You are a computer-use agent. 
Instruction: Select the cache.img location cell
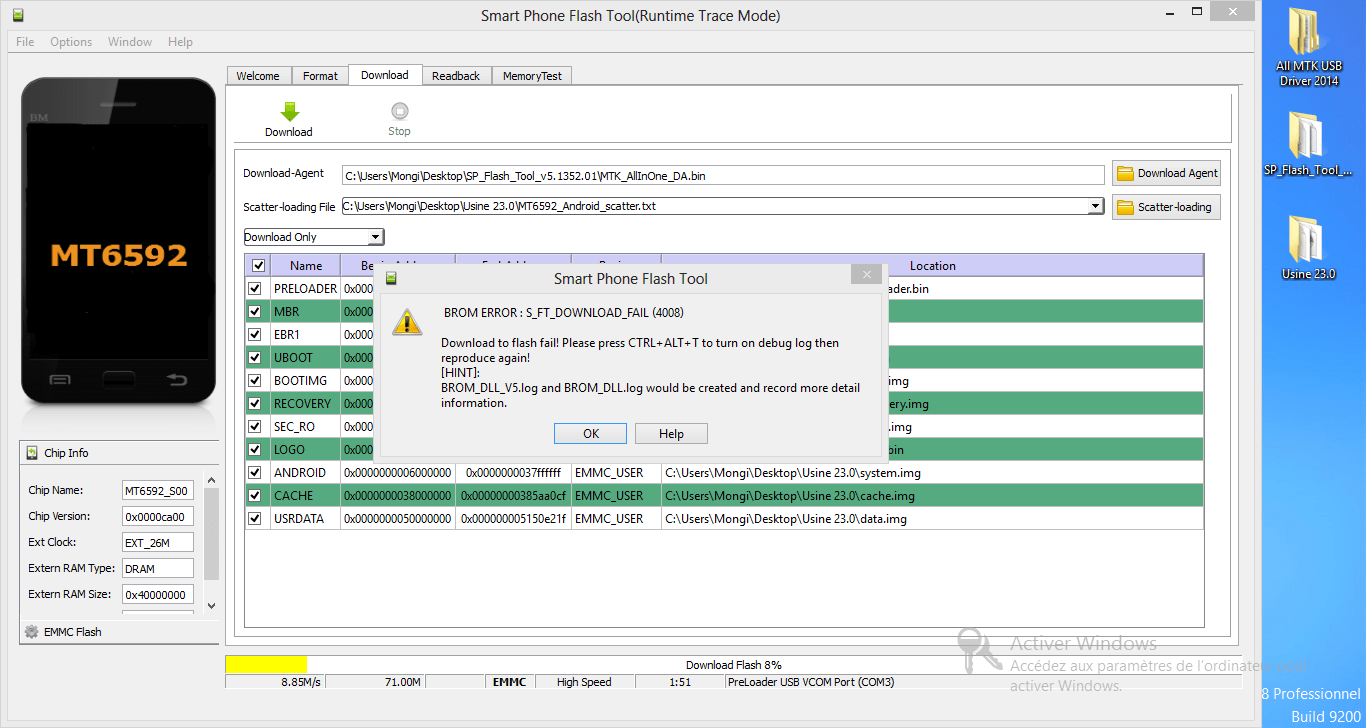coord(932,496)
